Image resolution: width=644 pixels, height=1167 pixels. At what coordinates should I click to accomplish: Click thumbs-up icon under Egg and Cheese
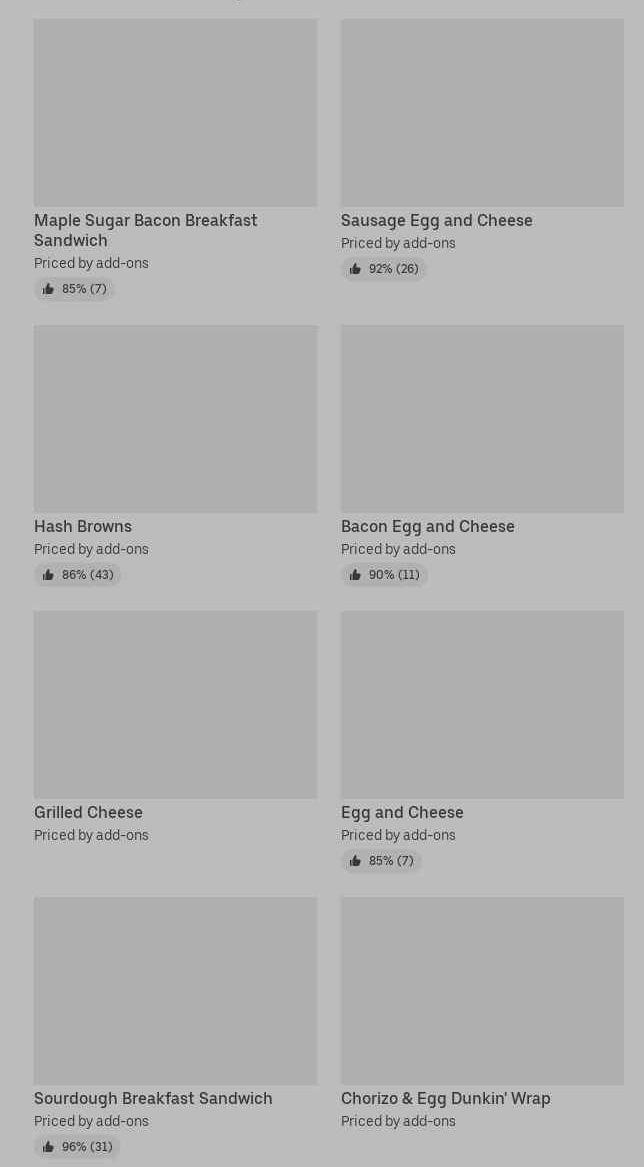point(355,861)
